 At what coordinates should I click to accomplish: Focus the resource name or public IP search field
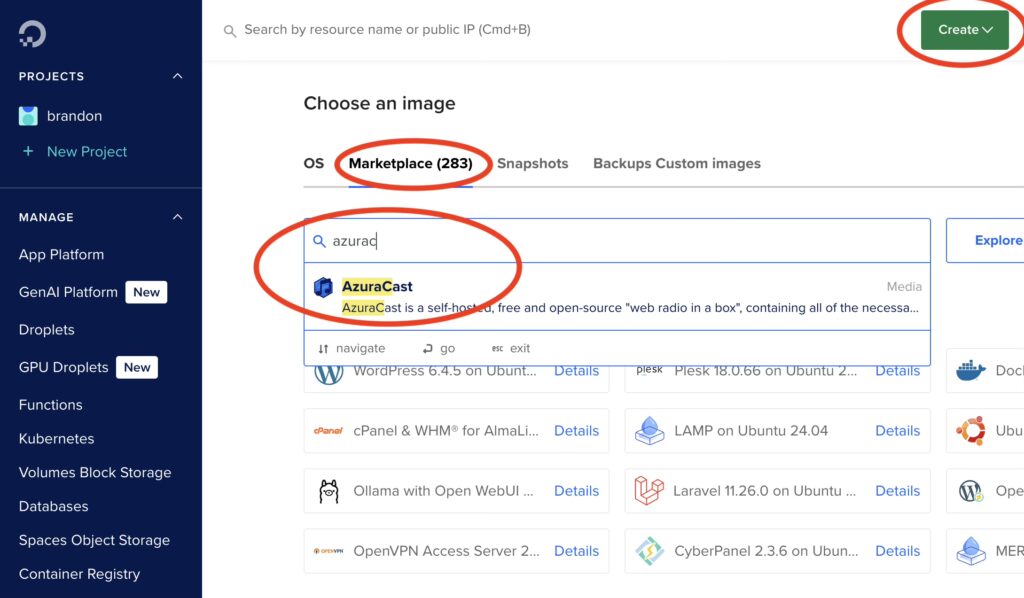(x=387, y=30)
